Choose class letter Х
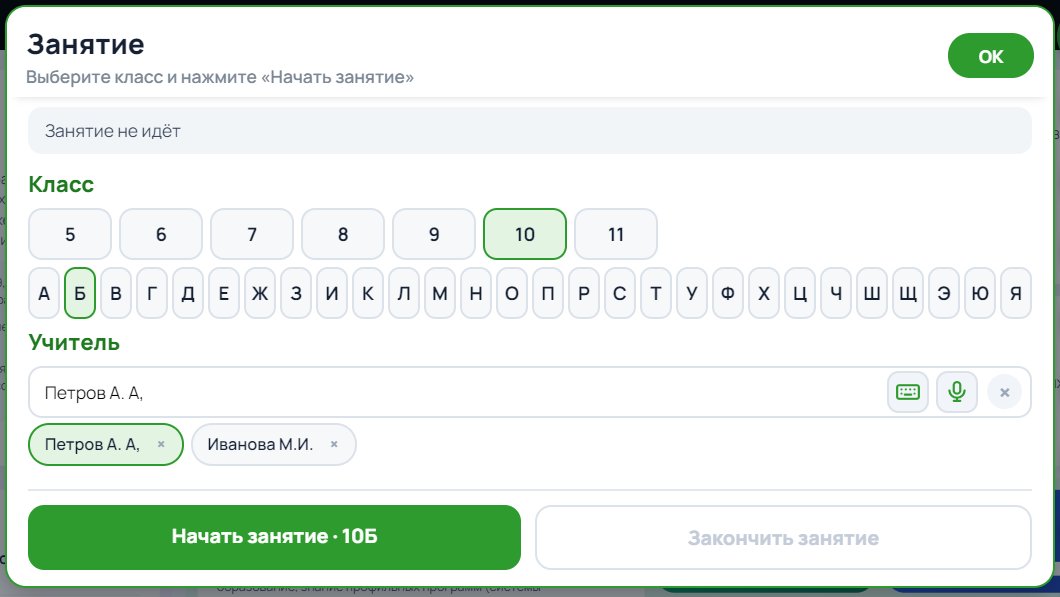Image resolution: width=1060 pixels, height=597 pixels. 764,293
